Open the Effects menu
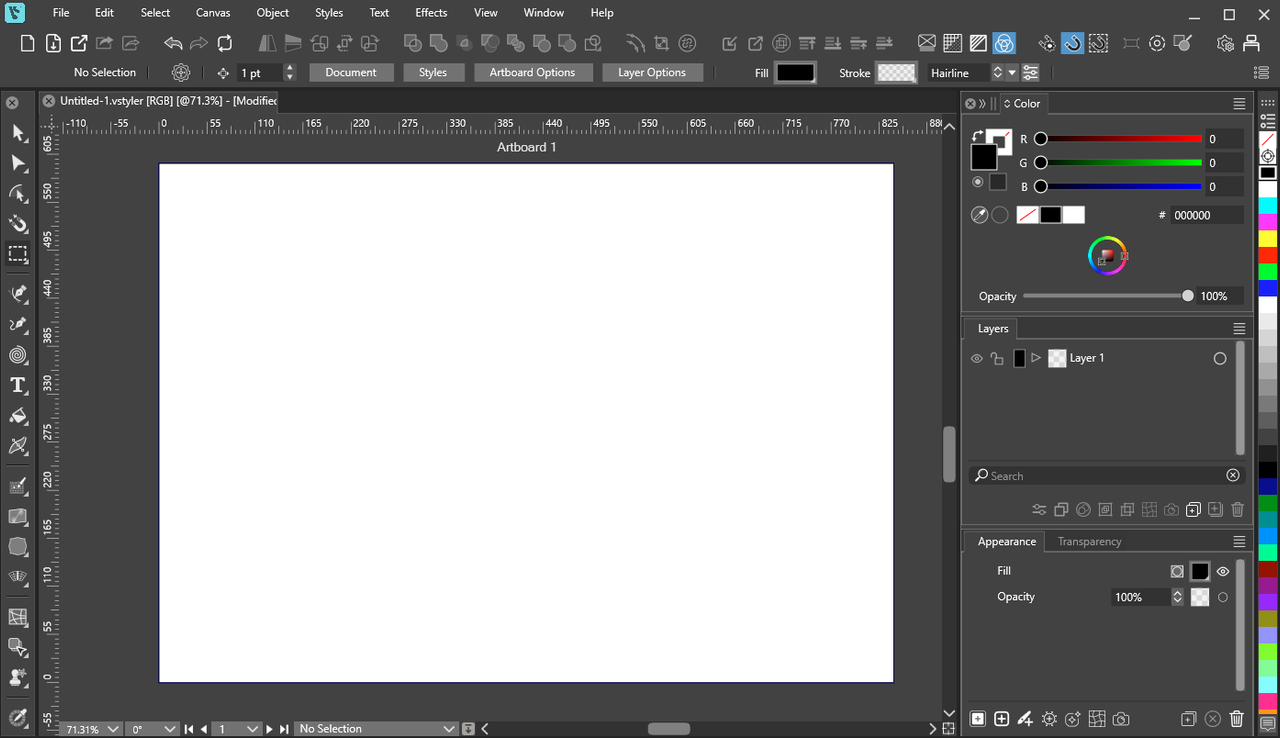Screen dimensions: 1280x738 (x=431, y=13)
